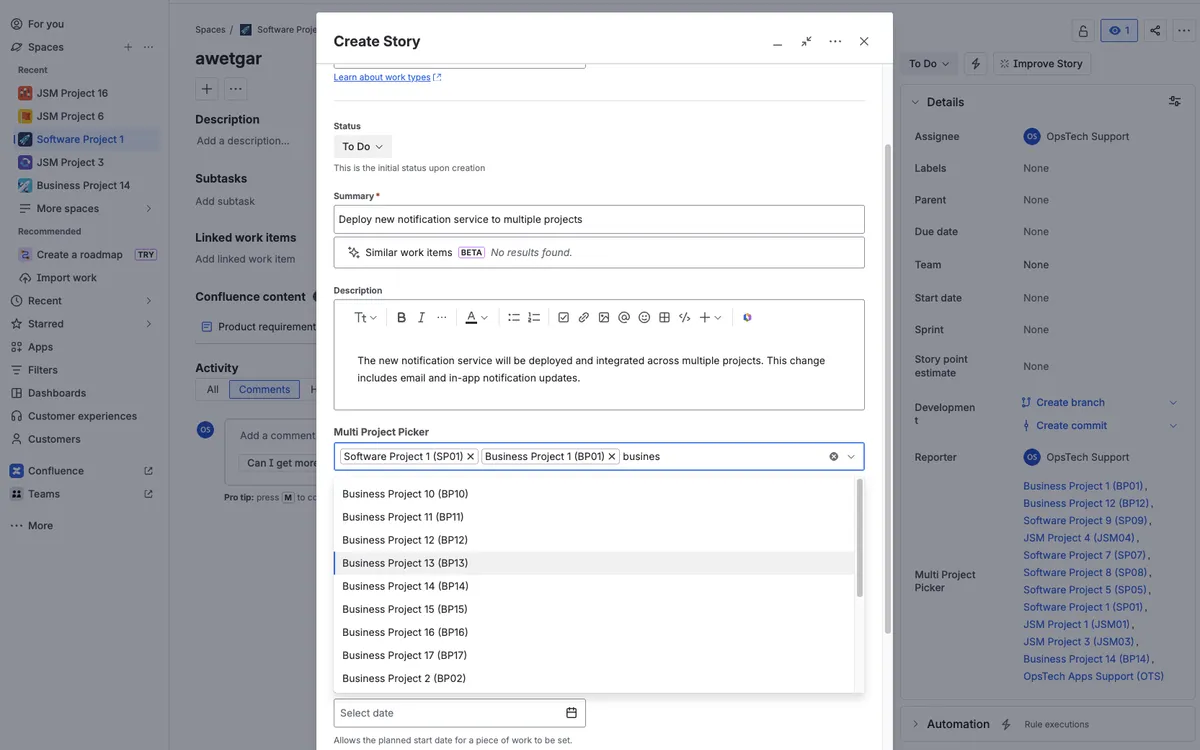Select Business Project 10 (BP10) option
This screenshot has height=750, width=1200.
click(x=594, y=494)
